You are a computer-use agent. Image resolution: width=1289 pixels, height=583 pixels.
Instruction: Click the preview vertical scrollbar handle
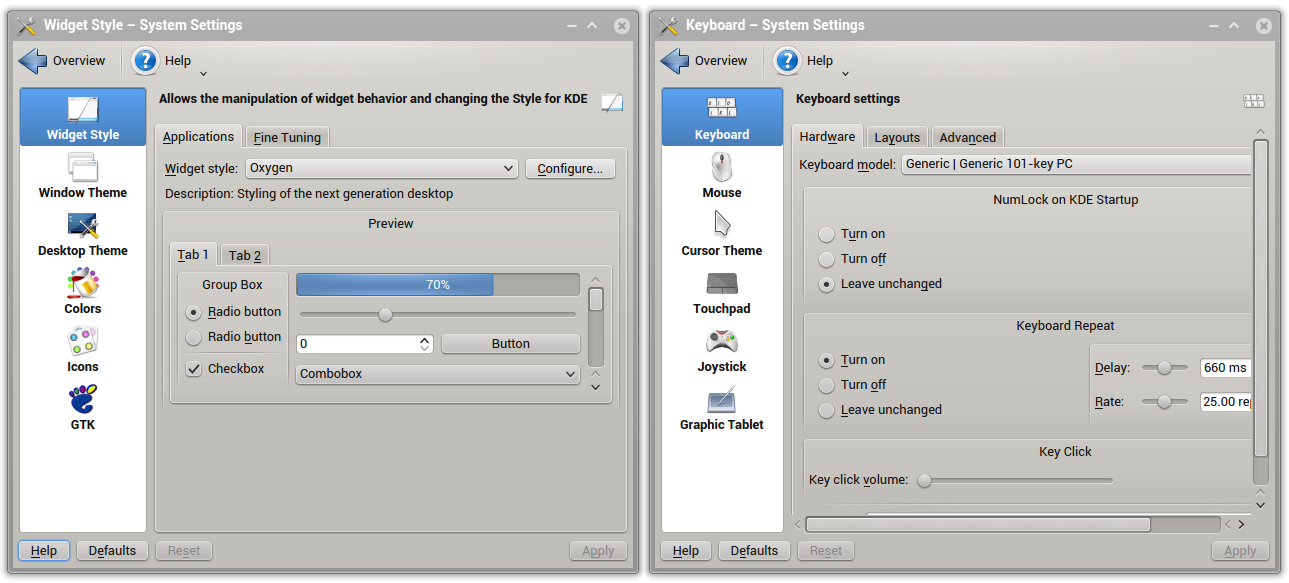click(596, 300)
